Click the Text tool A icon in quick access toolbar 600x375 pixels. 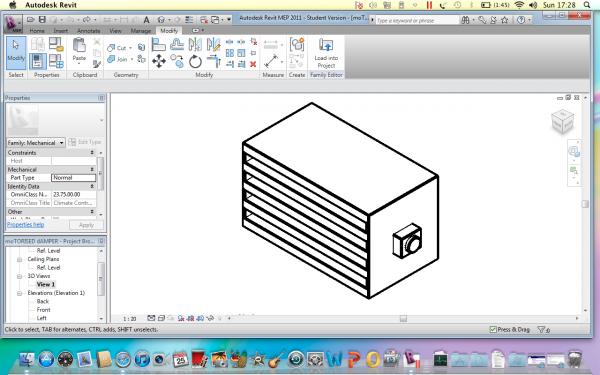(147, 20)
